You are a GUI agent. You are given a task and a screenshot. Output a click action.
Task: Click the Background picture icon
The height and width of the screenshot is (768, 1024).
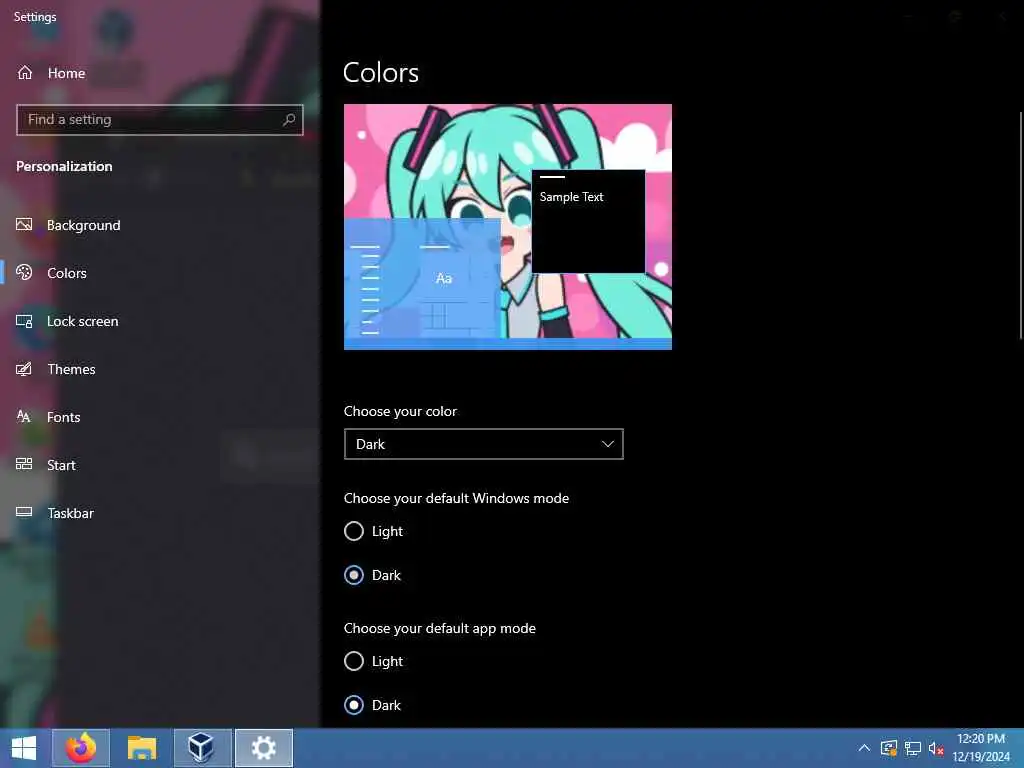pyautogui.click(x=24, y=225)
